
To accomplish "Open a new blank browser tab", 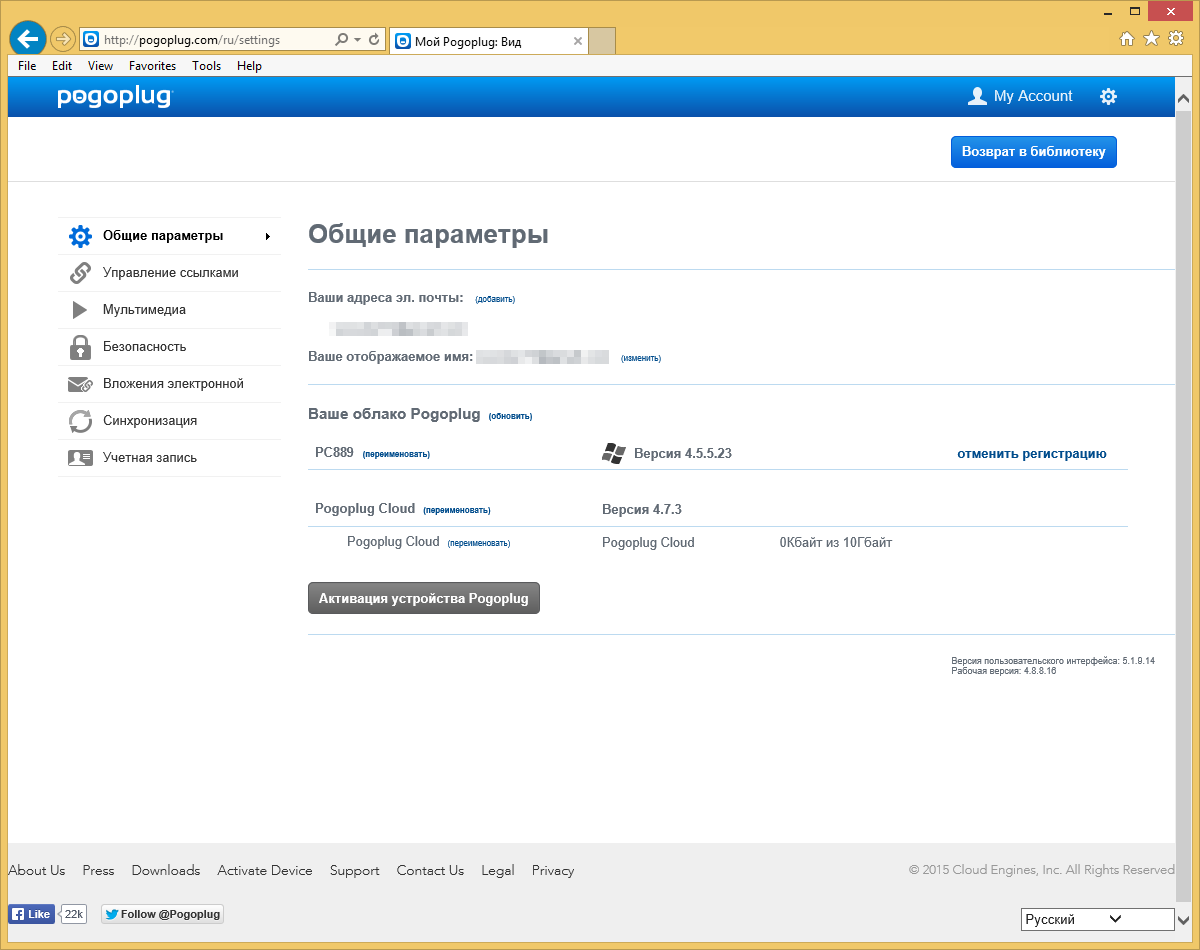I will click(x=602, y=41).
